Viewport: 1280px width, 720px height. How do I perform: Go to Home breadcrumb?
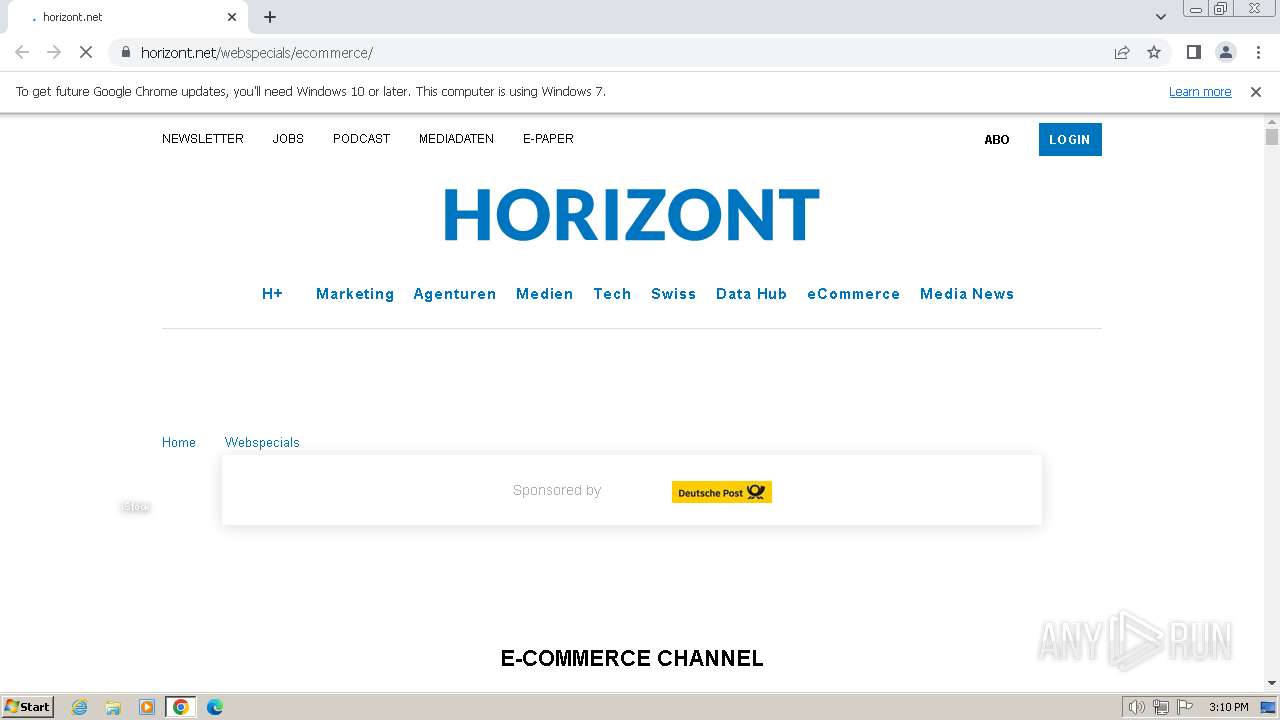[x=179, y=442]
